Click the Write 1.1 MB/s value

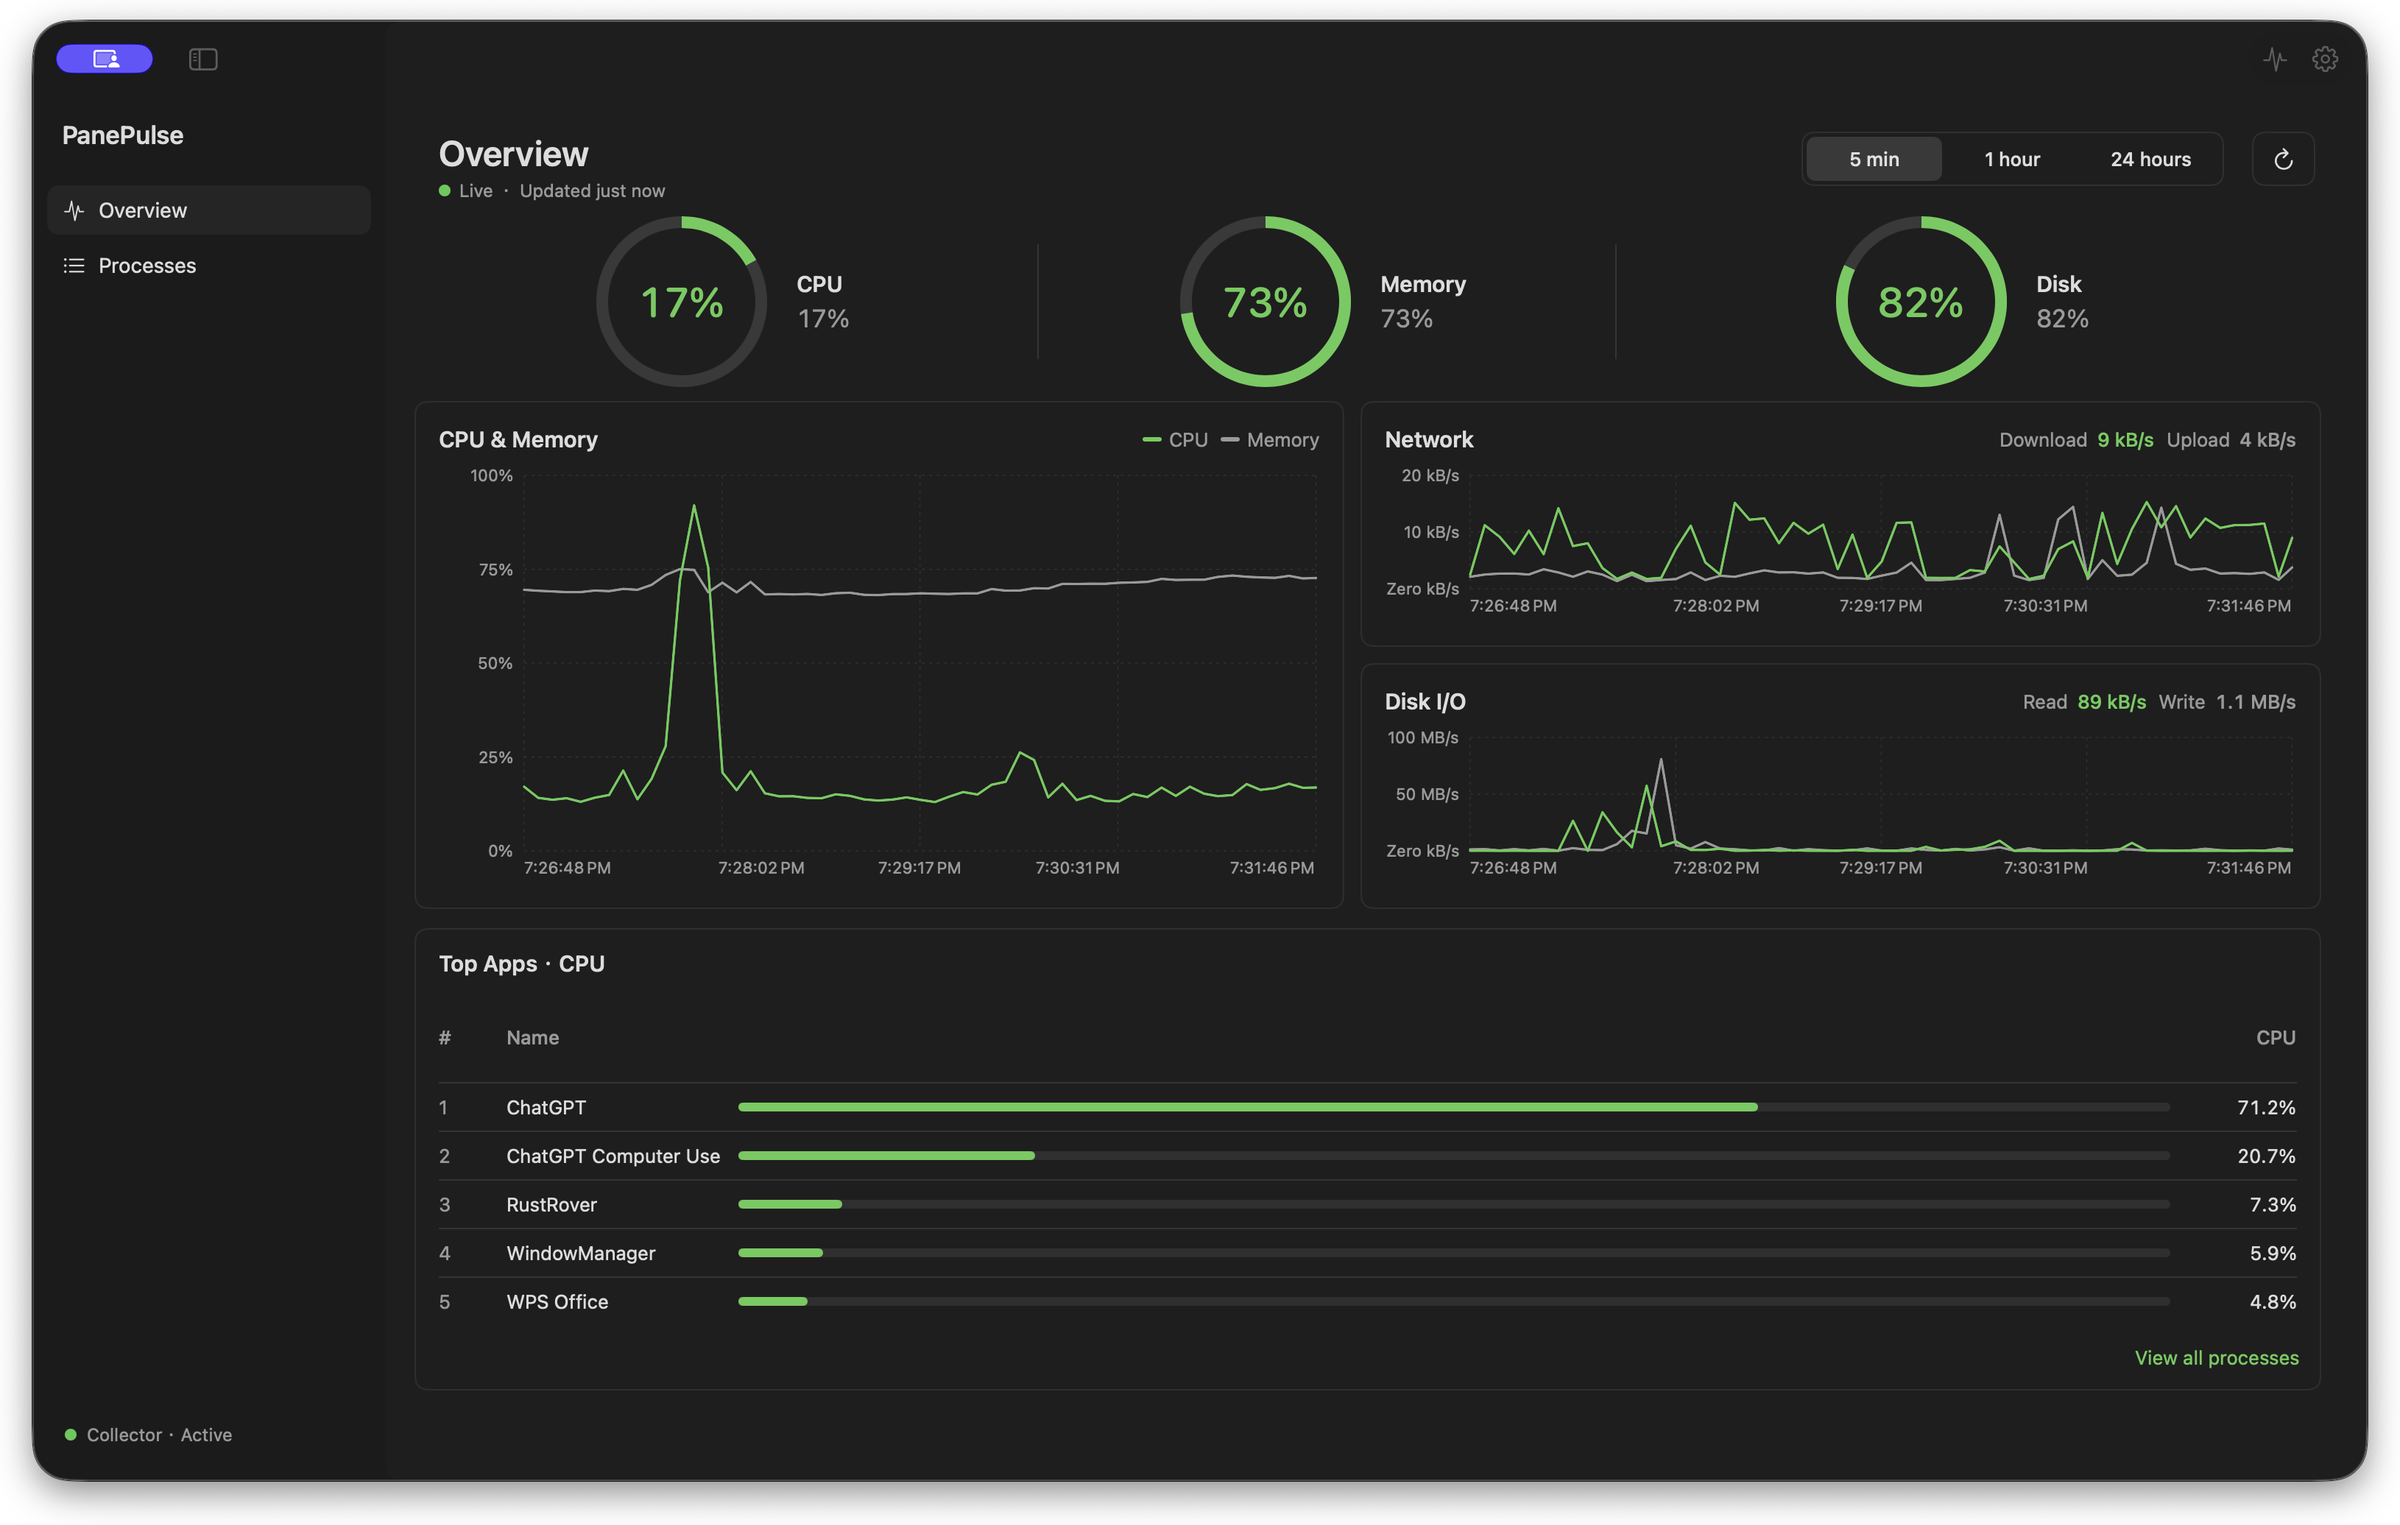pyautogui.click(x=2255, y=702)
